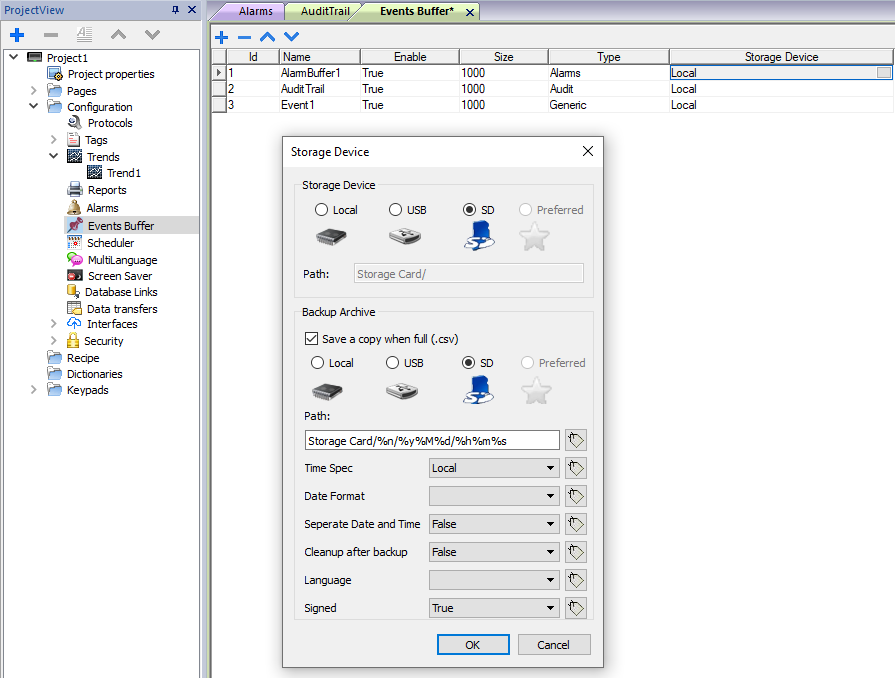Viewport: 895px width, 678px height.
Task: Click the add row plus icon above events table
Action: (221, 37)
